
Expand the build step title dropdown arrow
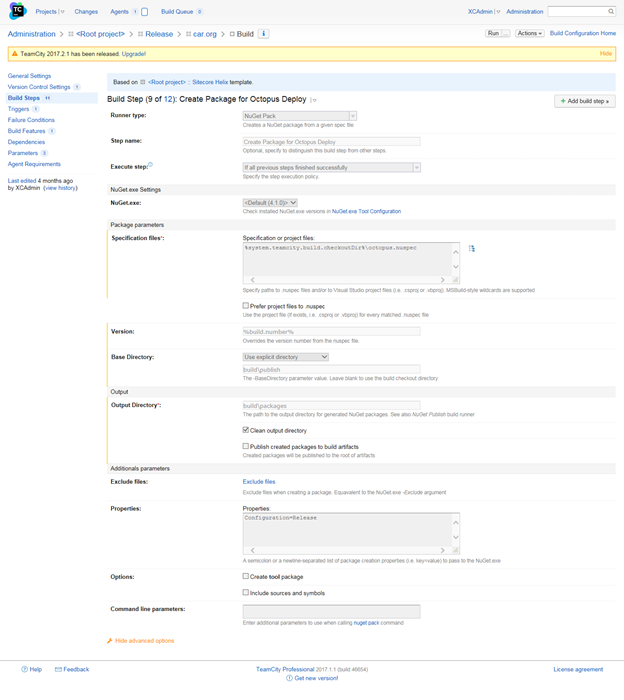click(314, 100)
